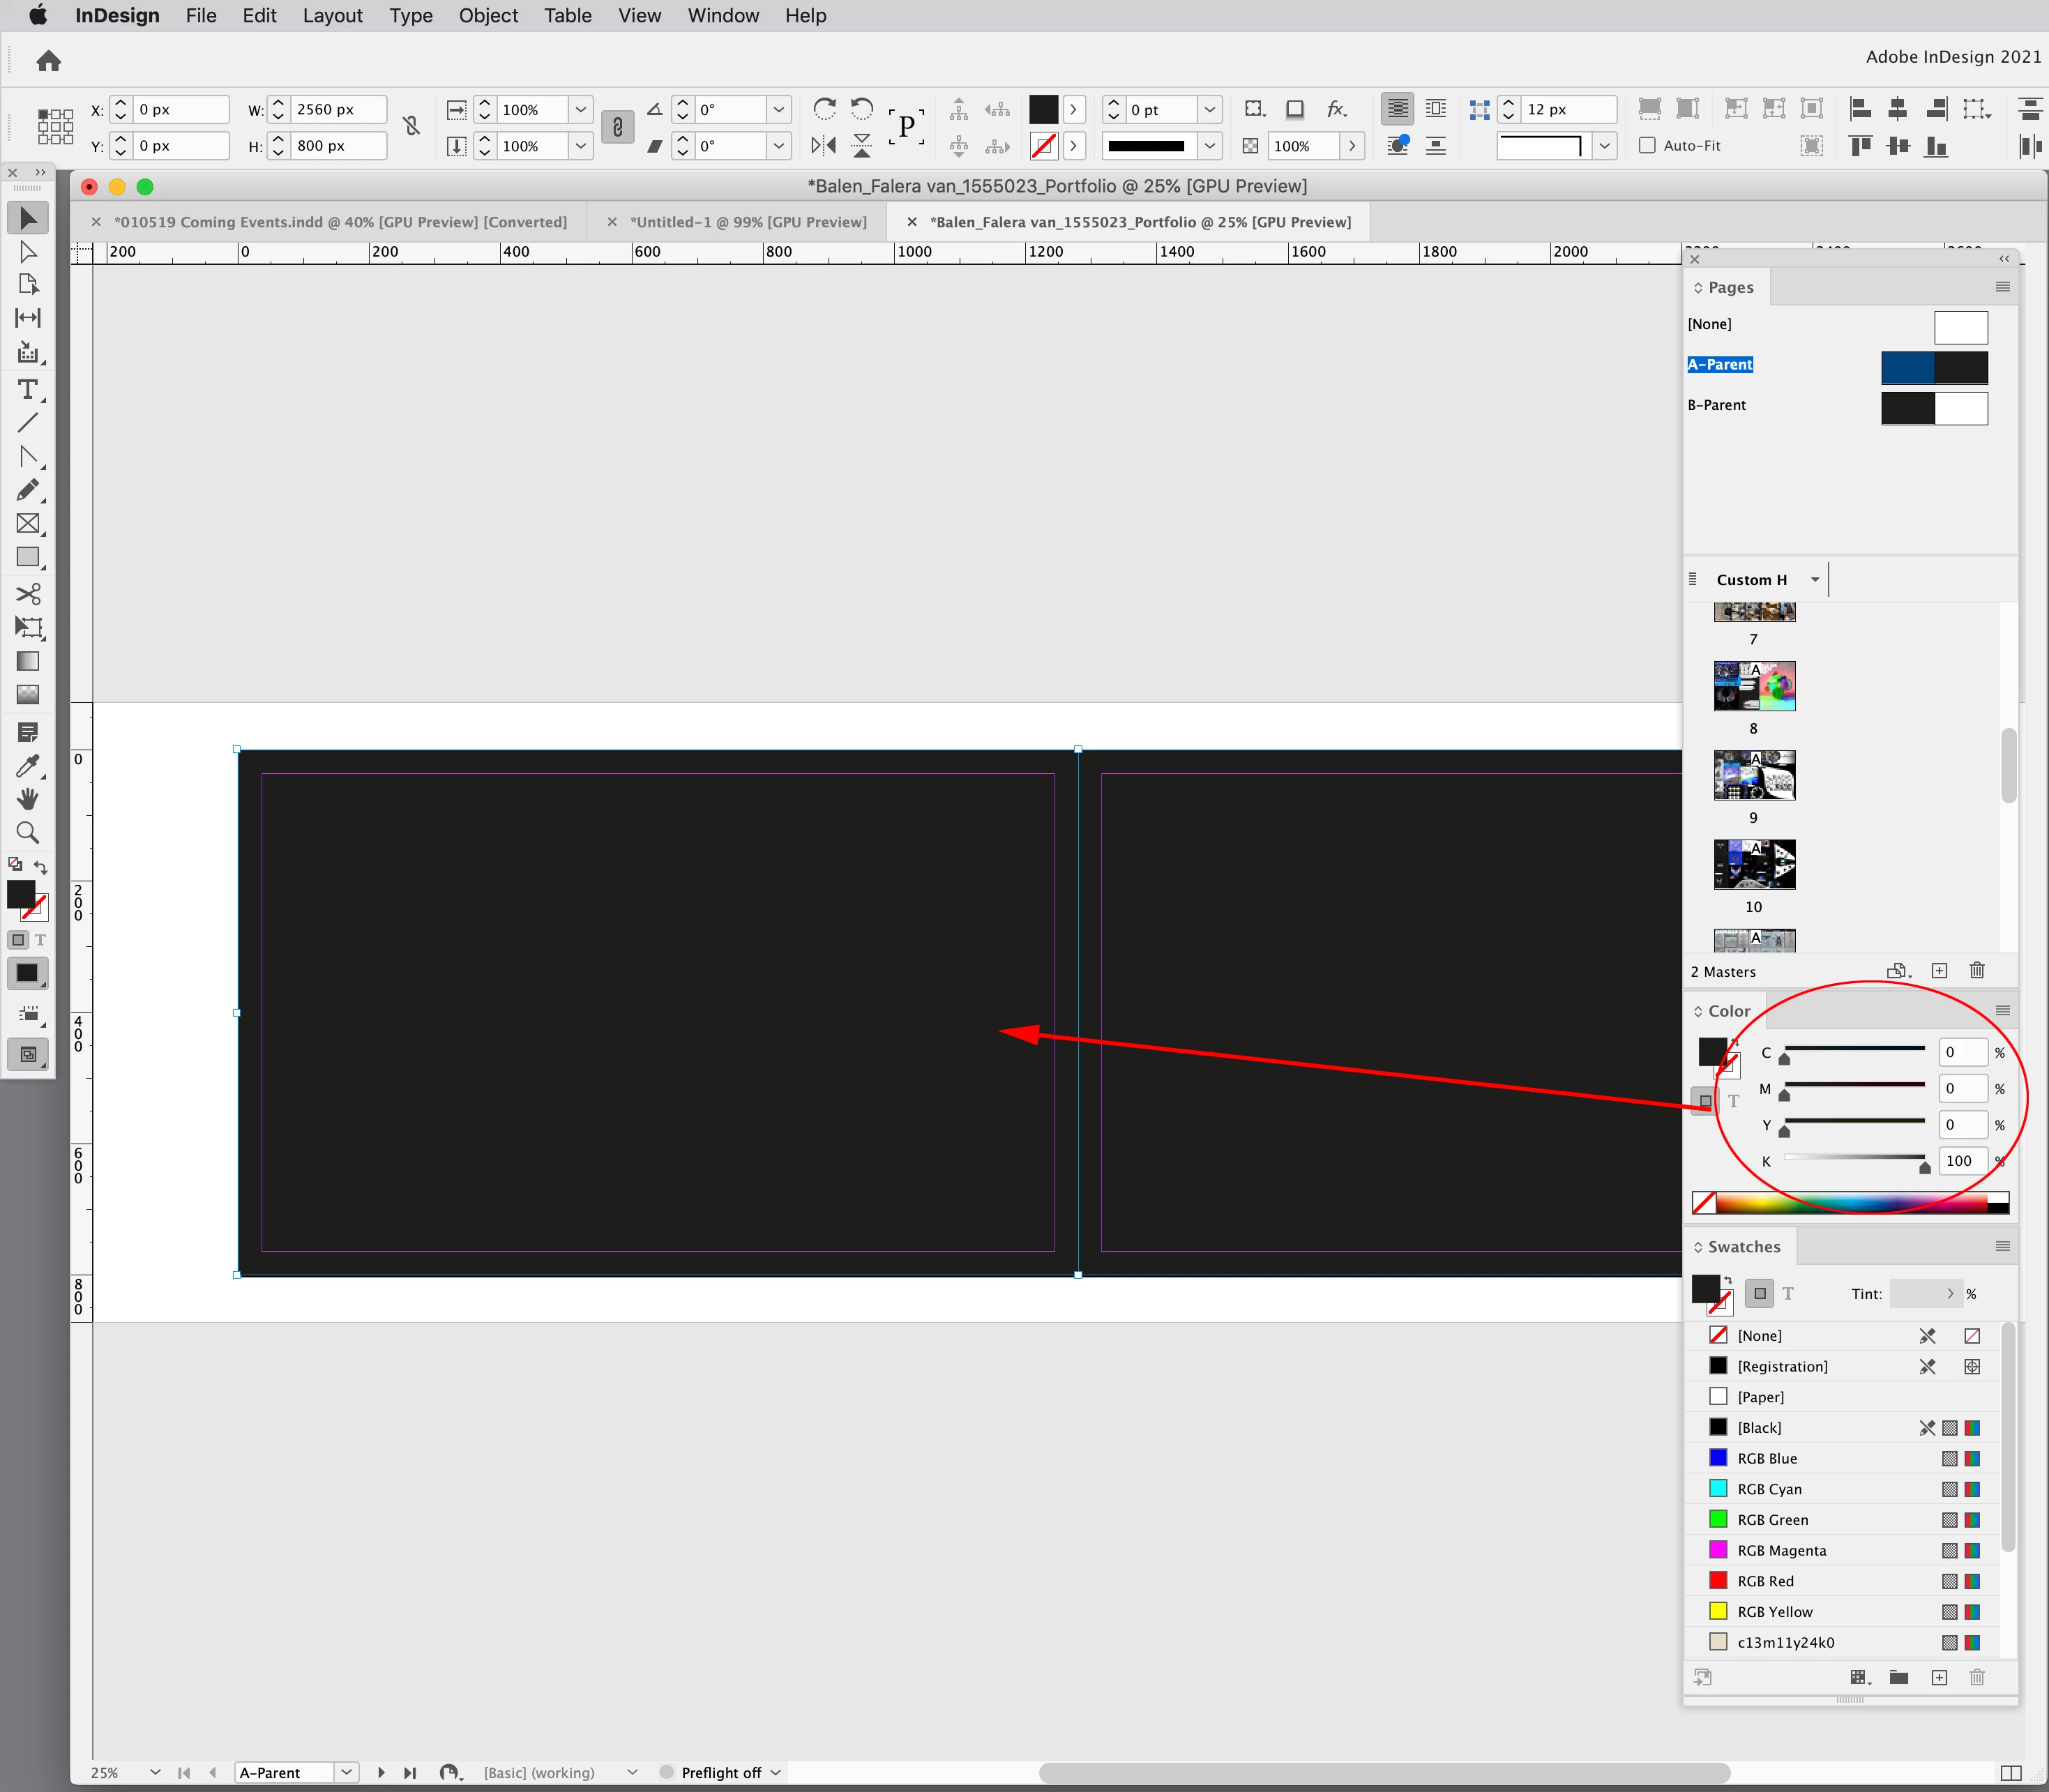The image size is (2049, 1792).
Task: Switch to the Untitled-1 document tab
Action: pos(747,222)
